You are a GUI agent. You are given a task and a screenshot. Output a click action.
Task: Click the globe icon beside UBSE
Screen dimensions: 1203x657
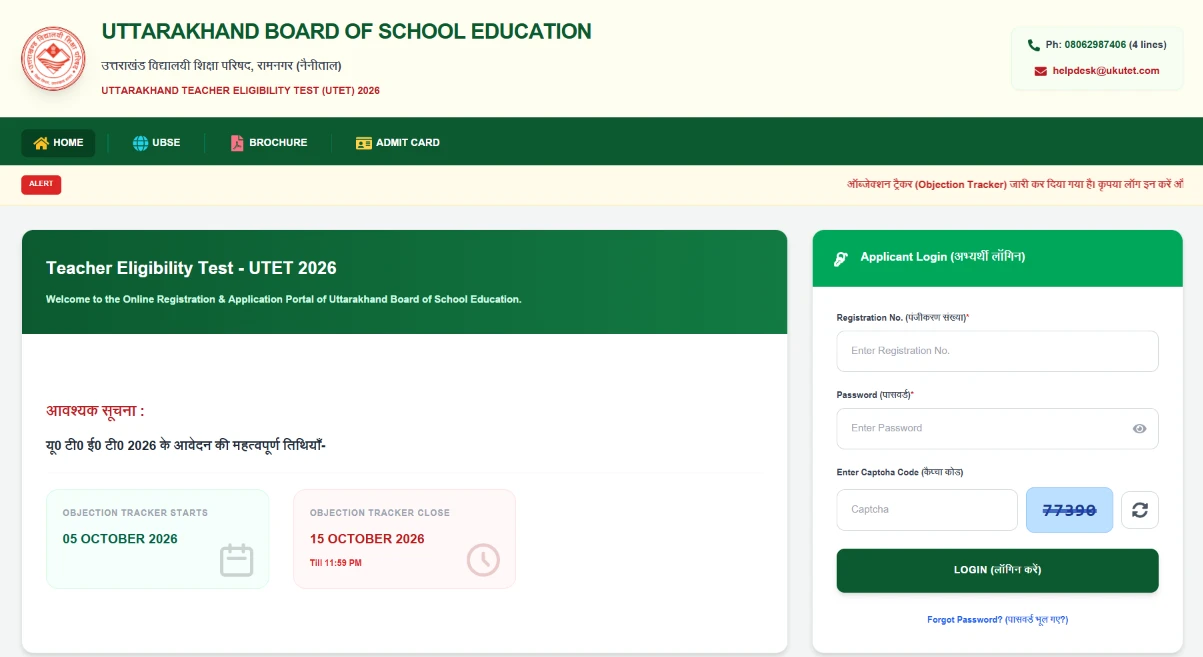140,143
